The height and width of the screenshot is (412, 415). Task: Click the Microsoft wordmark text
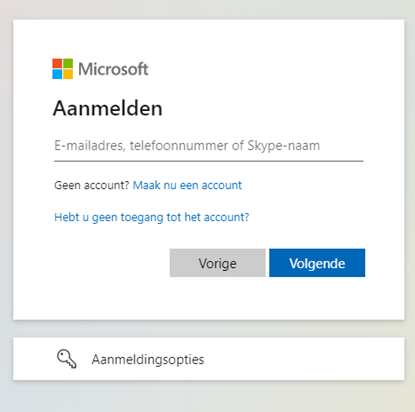click(113, 69)
